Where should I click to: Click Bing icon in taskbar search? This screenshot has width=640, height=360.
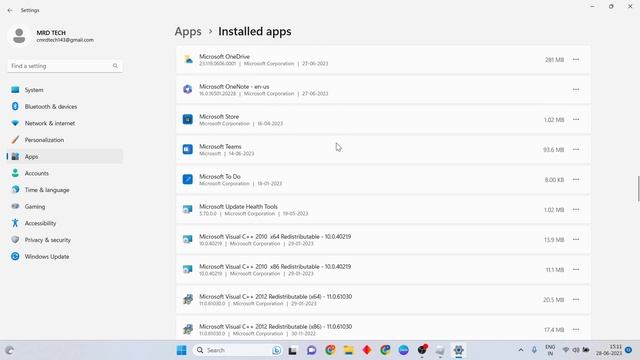(x=276, y=350)
